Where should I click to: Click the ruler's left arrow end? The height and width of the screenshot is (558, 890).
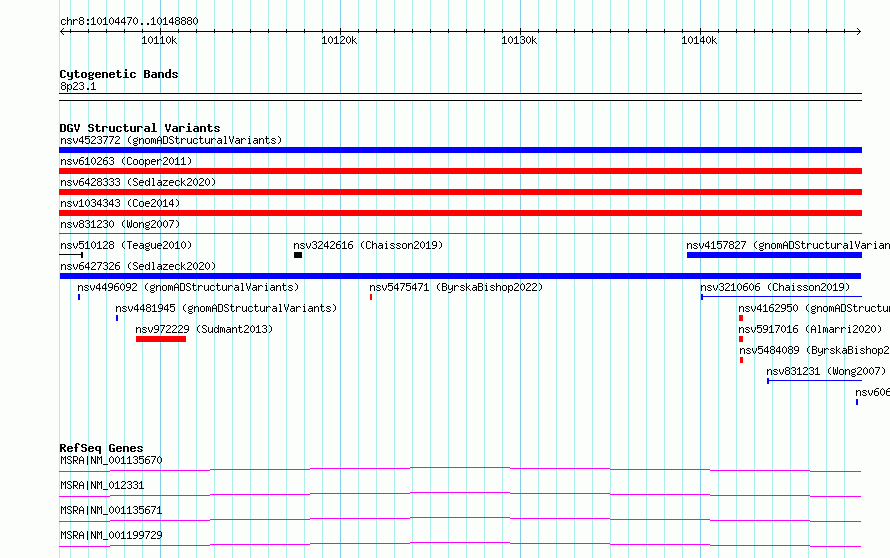click(x=62, y=31)
